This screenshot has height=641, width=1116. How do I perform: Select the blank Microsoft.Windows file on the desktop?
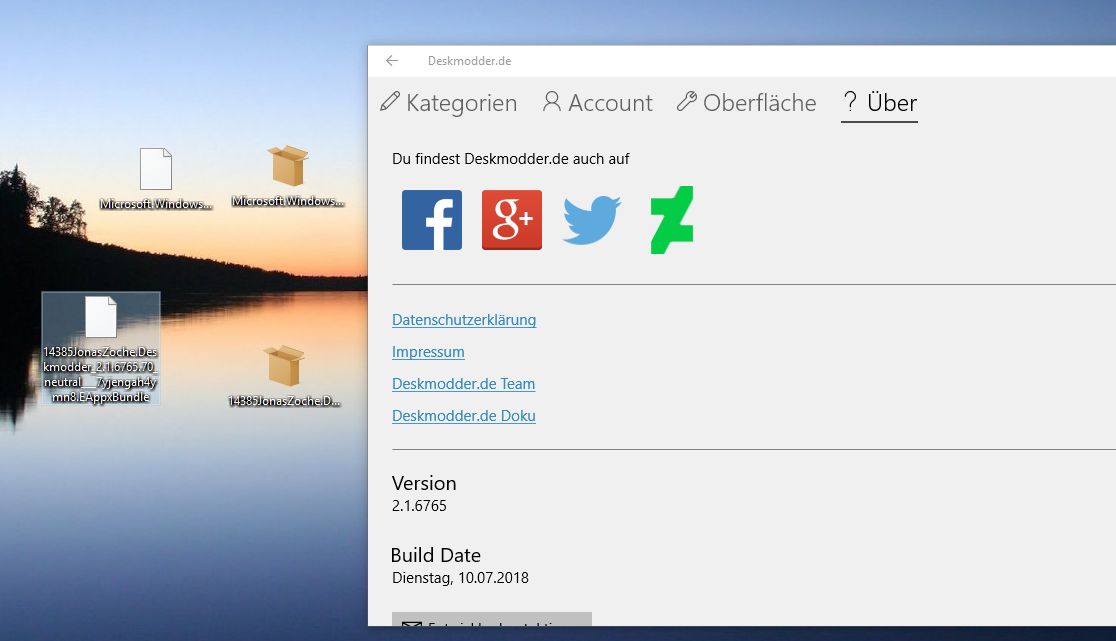tap(156, 179)
